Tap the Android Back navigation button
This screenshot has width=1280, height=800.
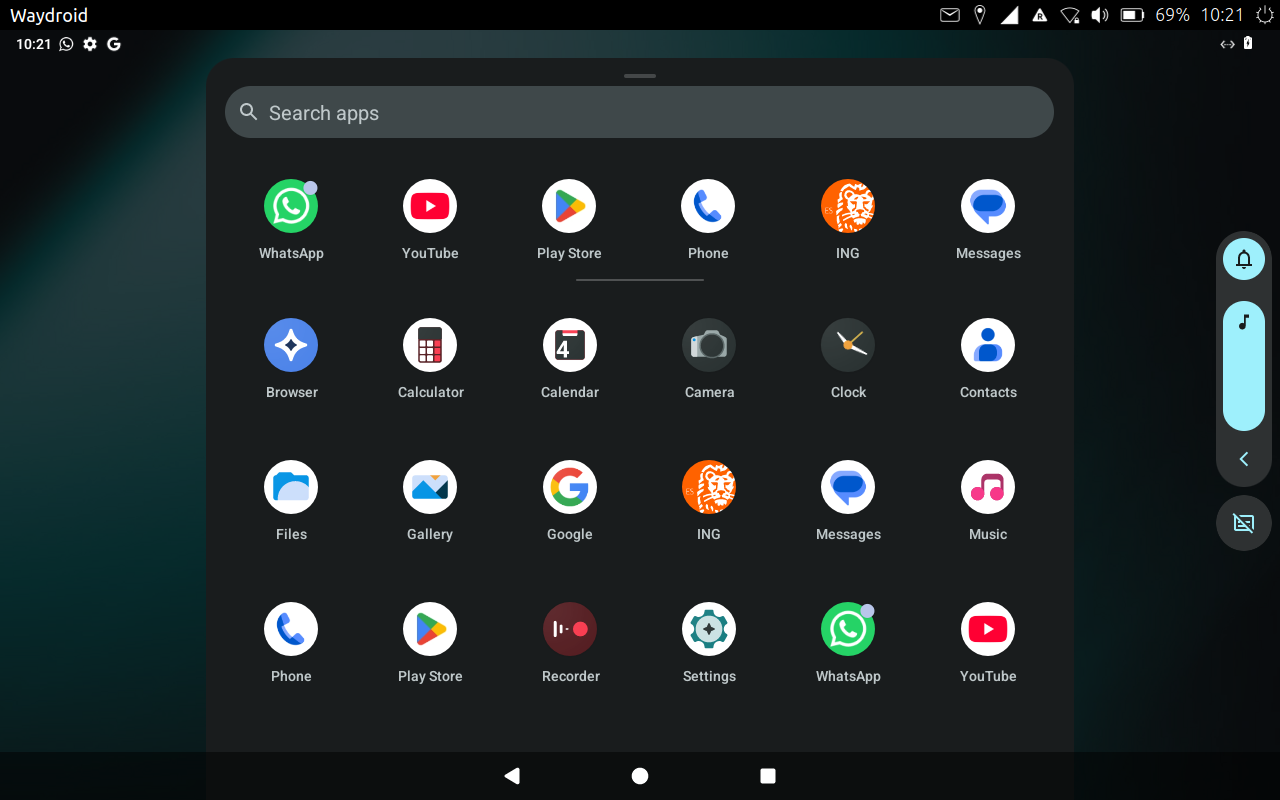coord(512,776)
